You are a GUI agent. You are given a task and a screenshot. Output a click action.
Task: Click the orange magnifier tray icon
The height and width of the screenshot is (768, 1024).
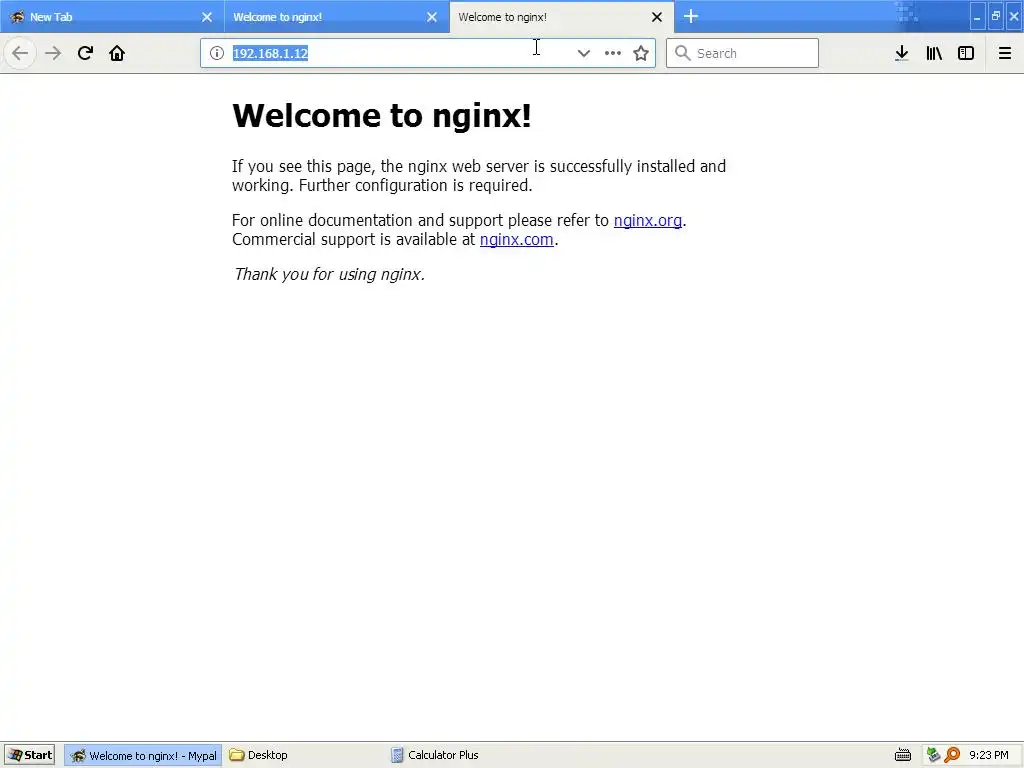click(952, 755)
